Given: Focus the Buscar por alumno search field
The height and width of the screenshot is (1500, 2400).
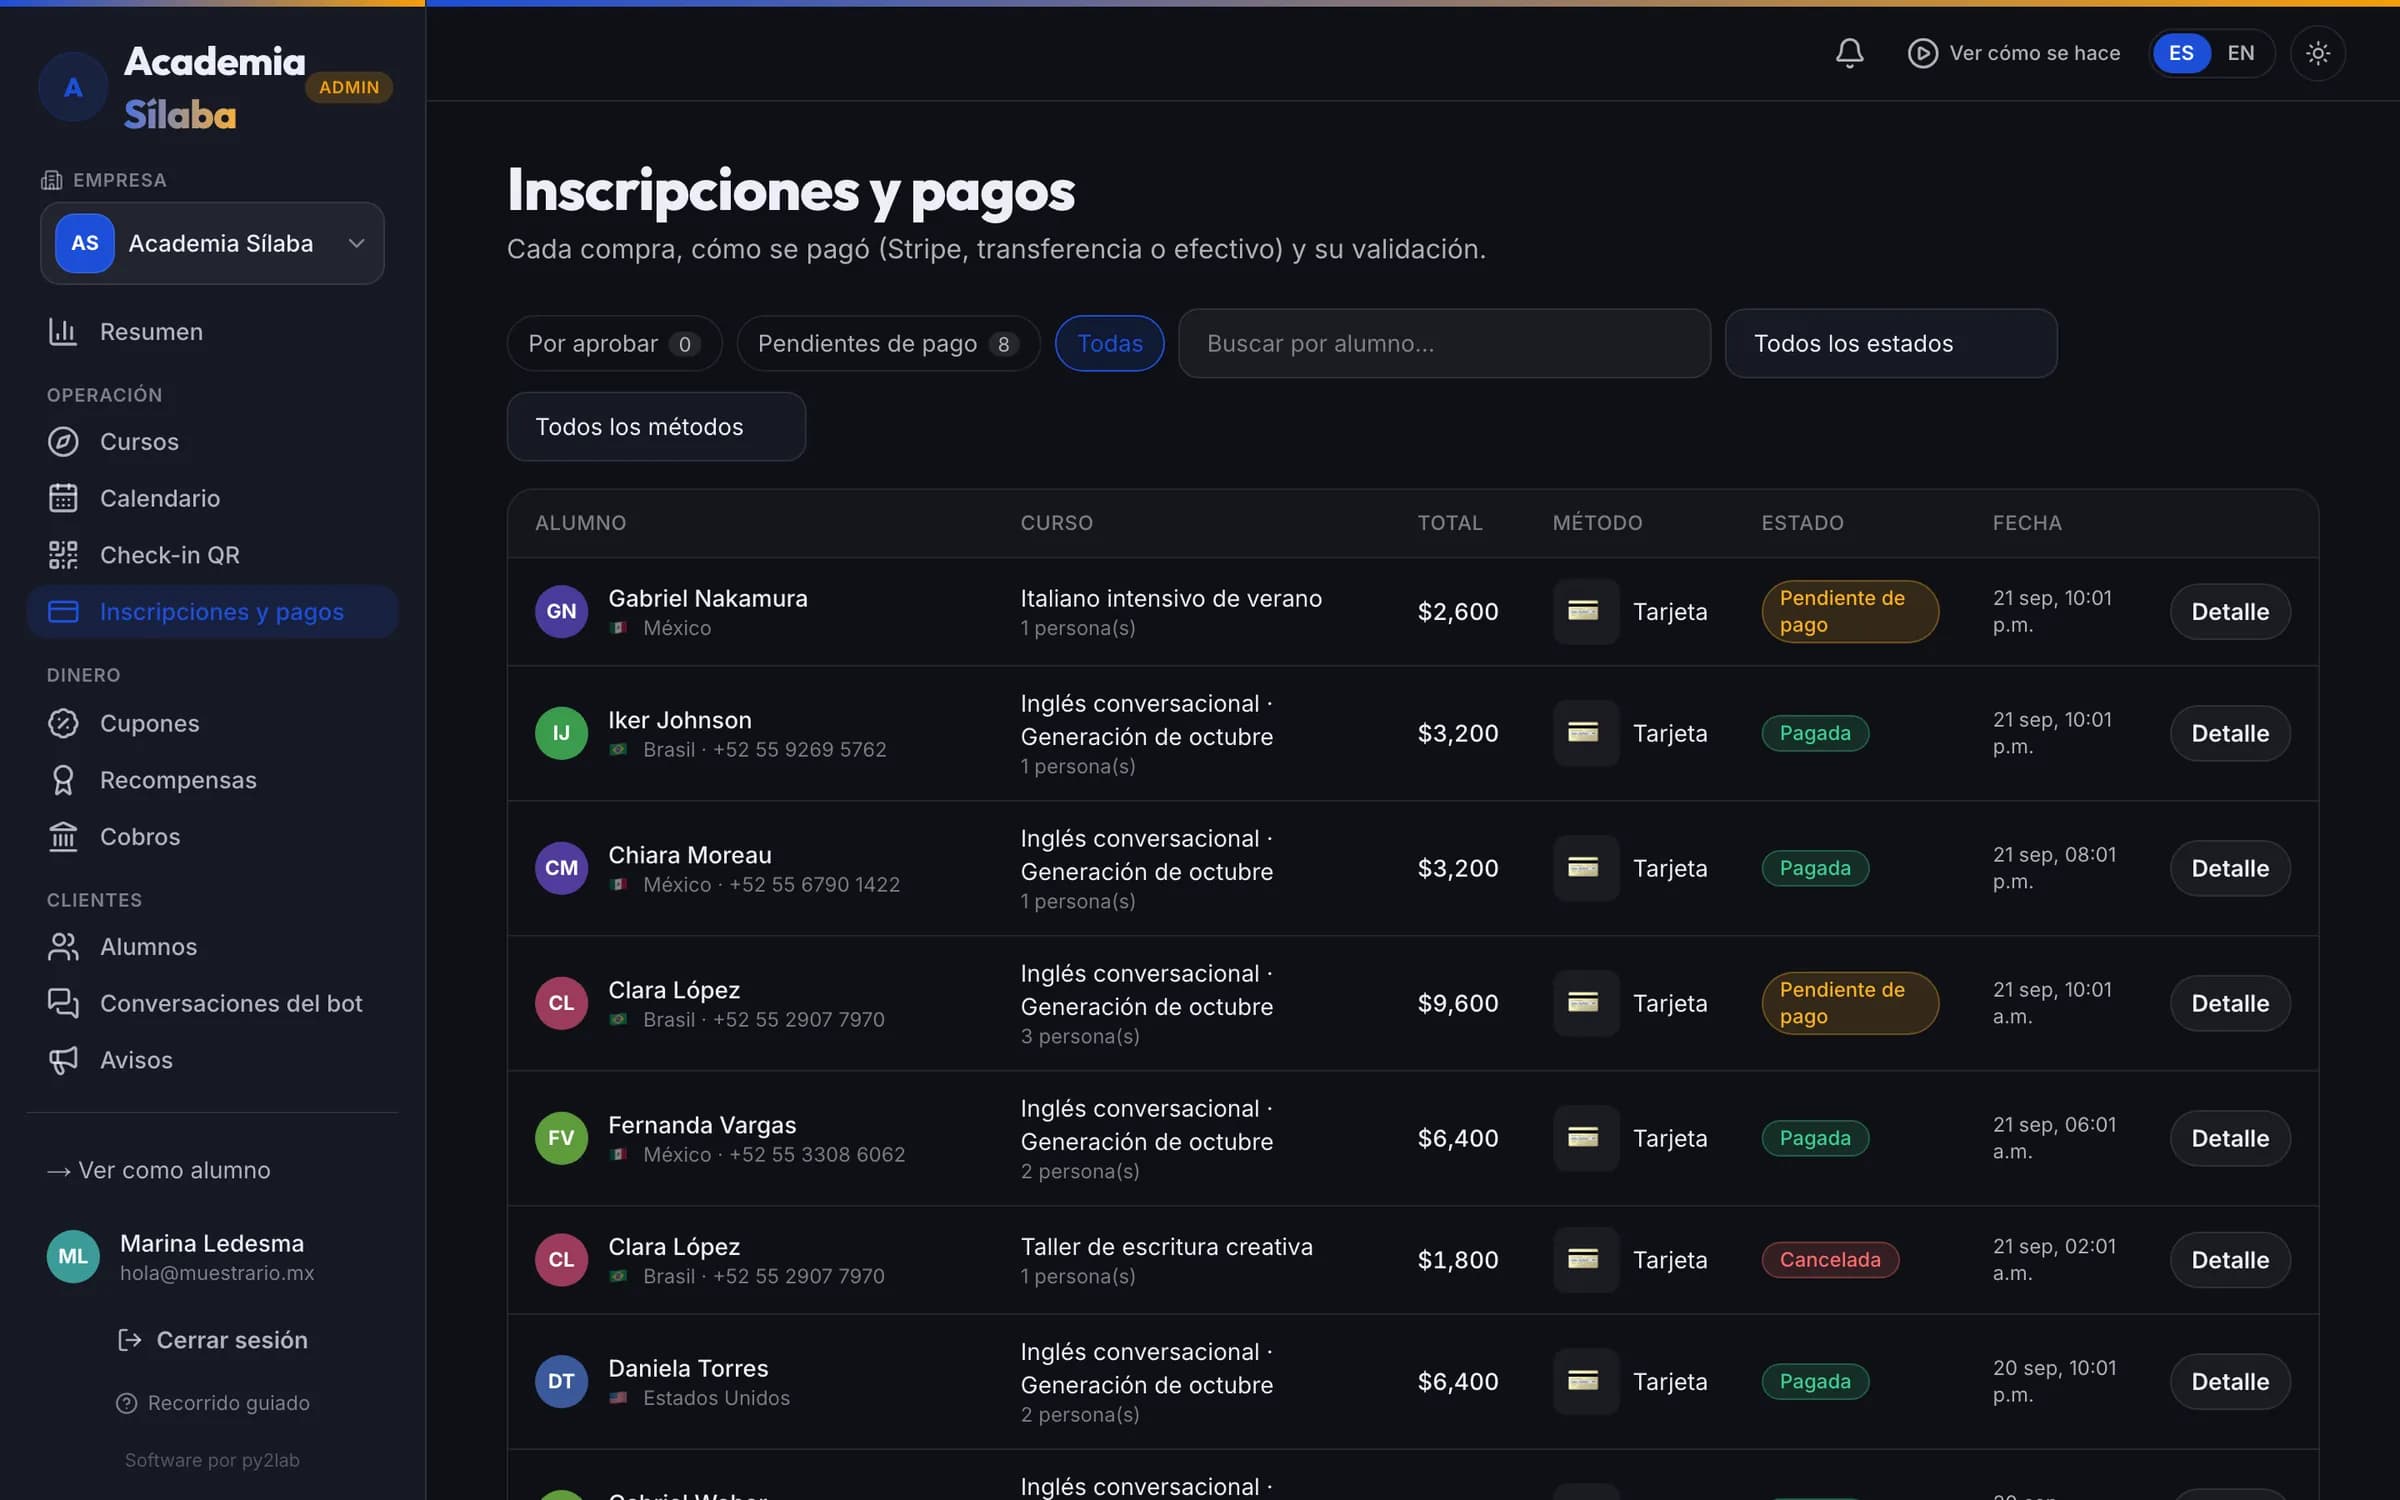Looking at the screenshot, I should pyautogui.click(x=1444, y=343).
